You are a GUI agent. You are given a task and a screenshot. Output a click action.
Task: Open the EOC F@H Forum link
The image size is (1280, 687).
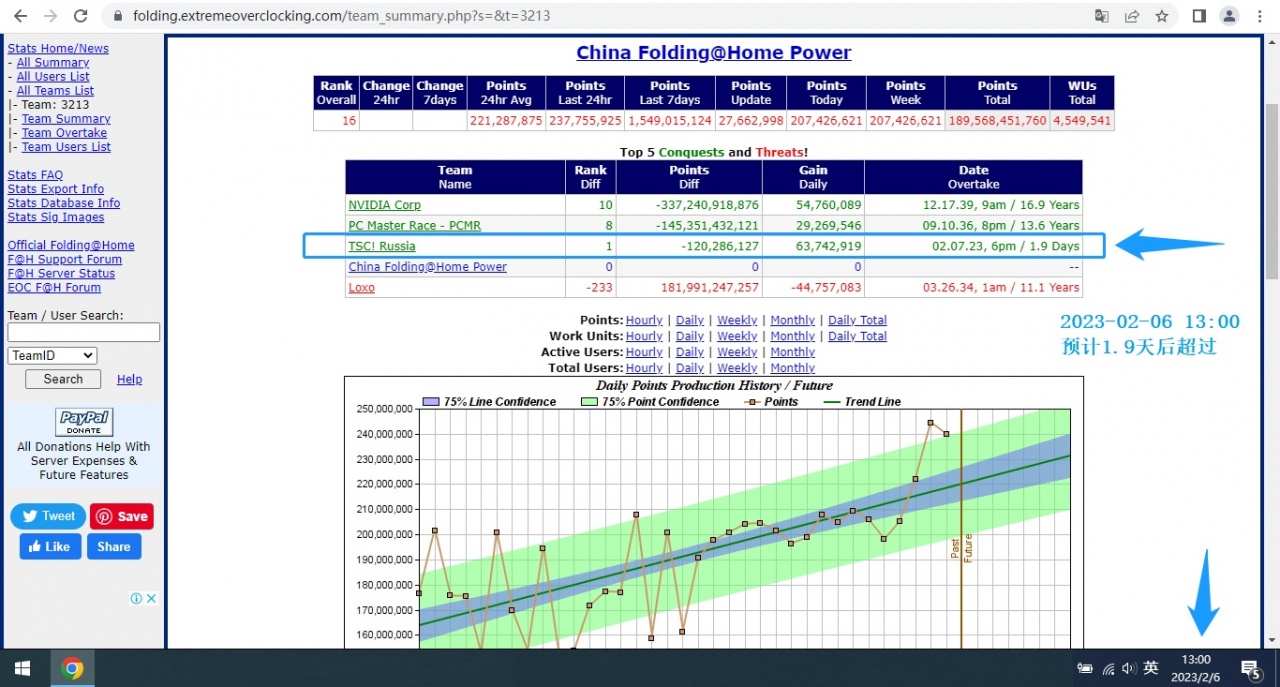point(54,287)
